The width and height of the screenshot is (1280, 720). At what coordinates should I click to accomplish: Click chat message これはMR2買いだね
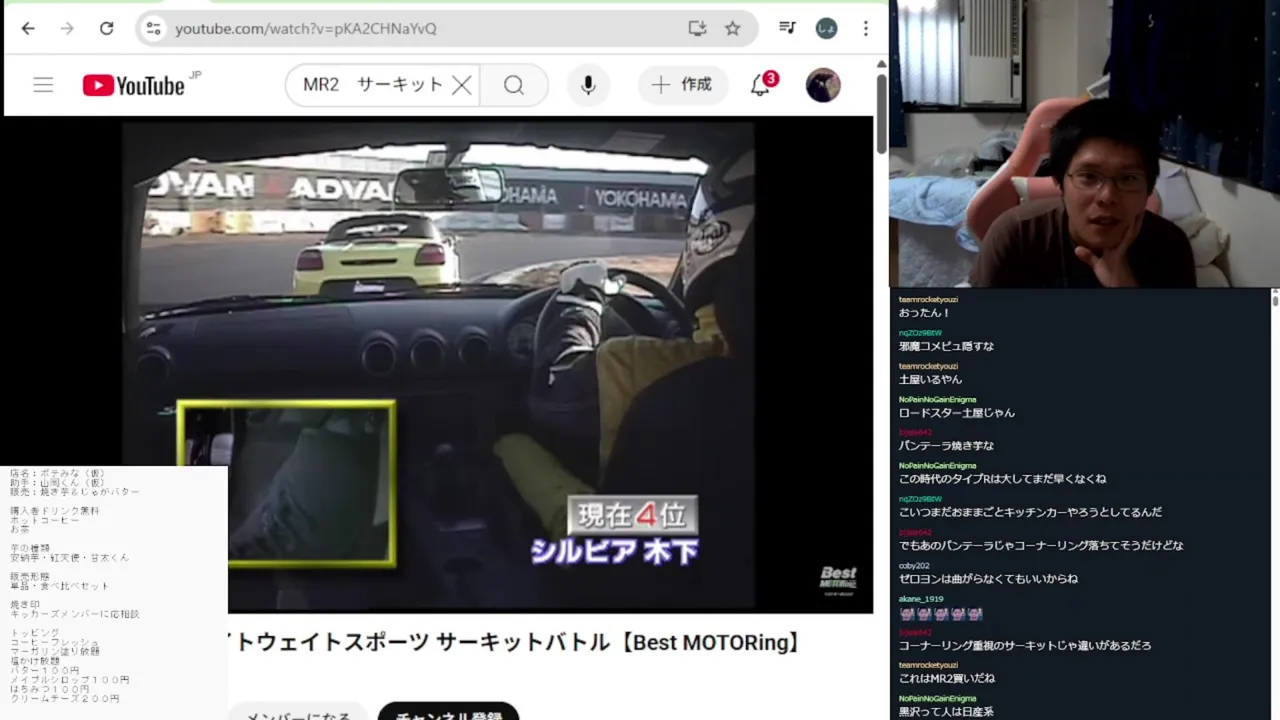pos(946,678)
